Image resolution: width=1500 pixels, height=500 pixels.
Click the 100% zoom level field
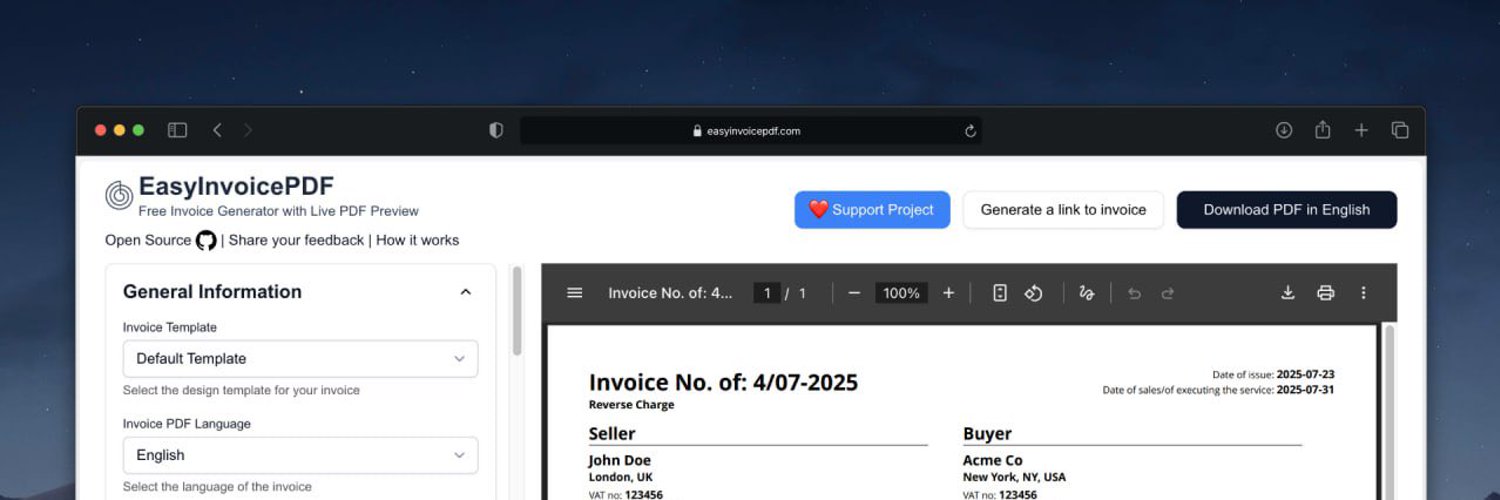pyautogui.click(x=901, y=293)
